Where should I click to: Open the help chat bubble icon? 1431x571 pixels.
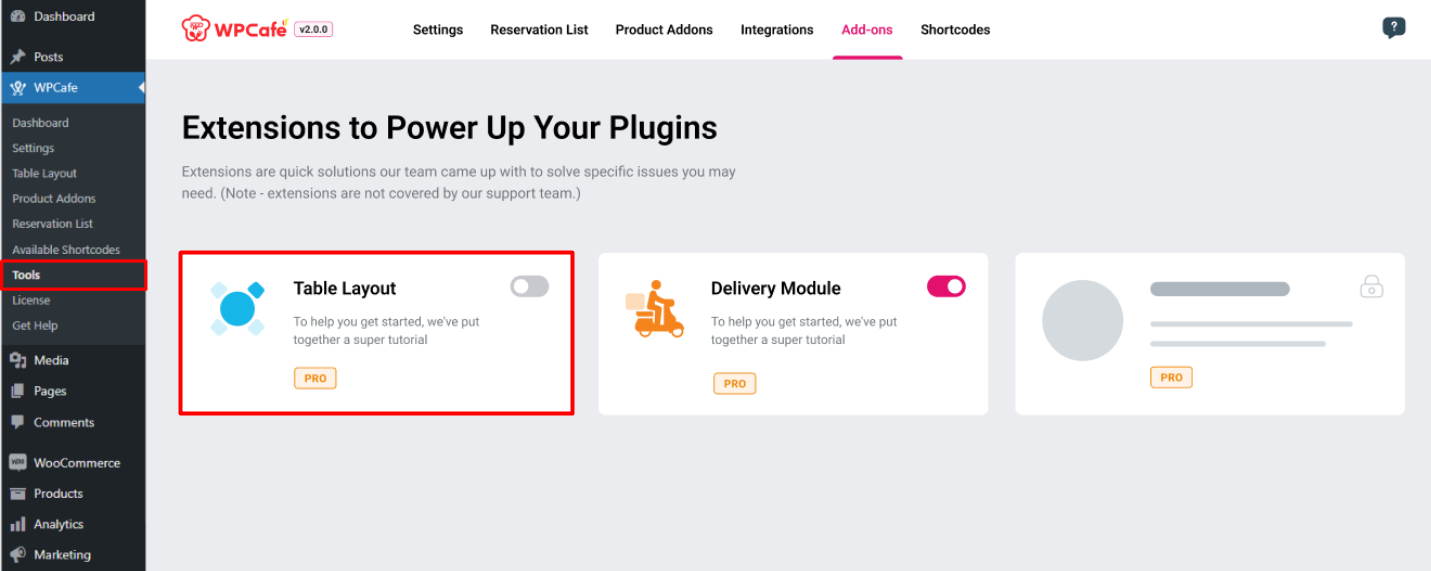point(1393,28)
